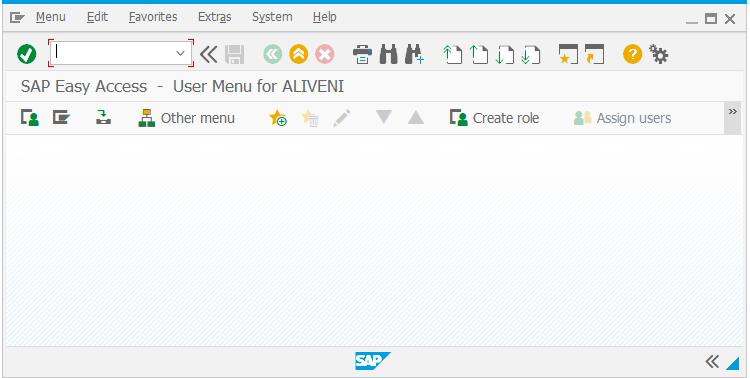Open the Extras menu
Viewport: 750px width, 378px height.
[215, 17]
